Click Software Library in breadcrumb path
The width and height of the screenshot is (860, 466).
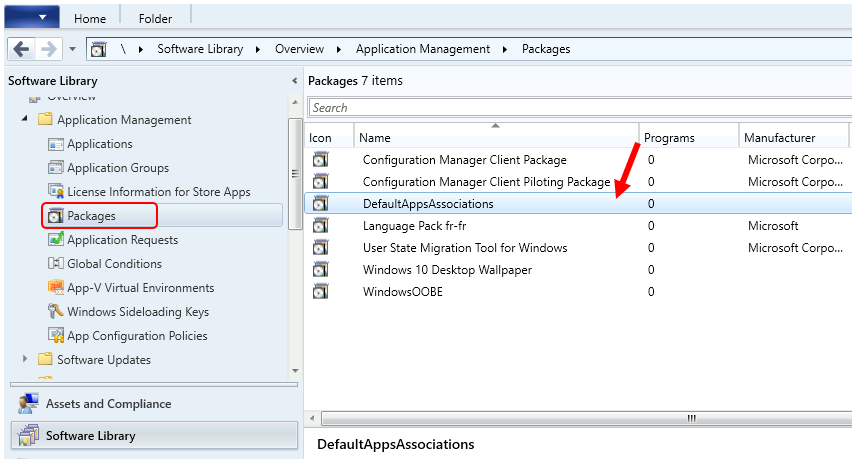[200, 49]
